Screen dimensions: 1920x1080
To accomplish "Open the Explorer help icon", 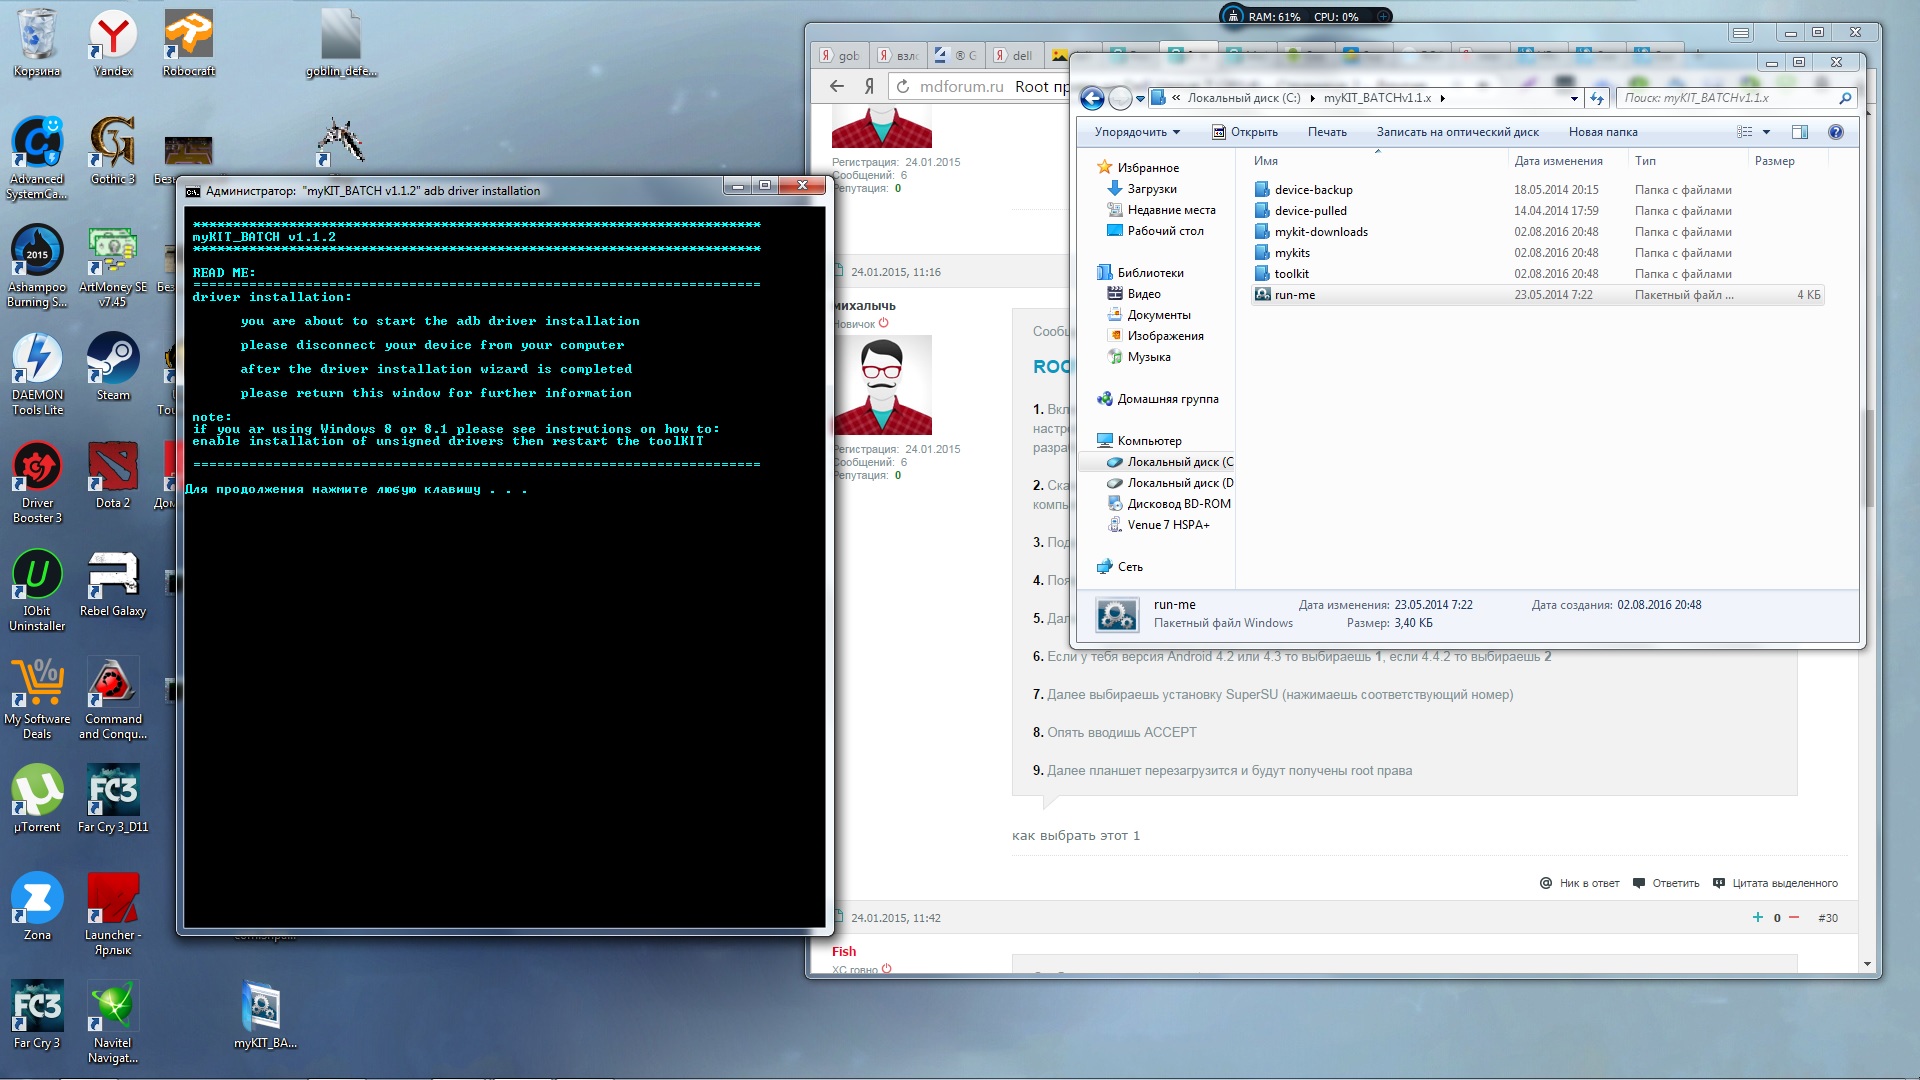I will pos(1836,132).
